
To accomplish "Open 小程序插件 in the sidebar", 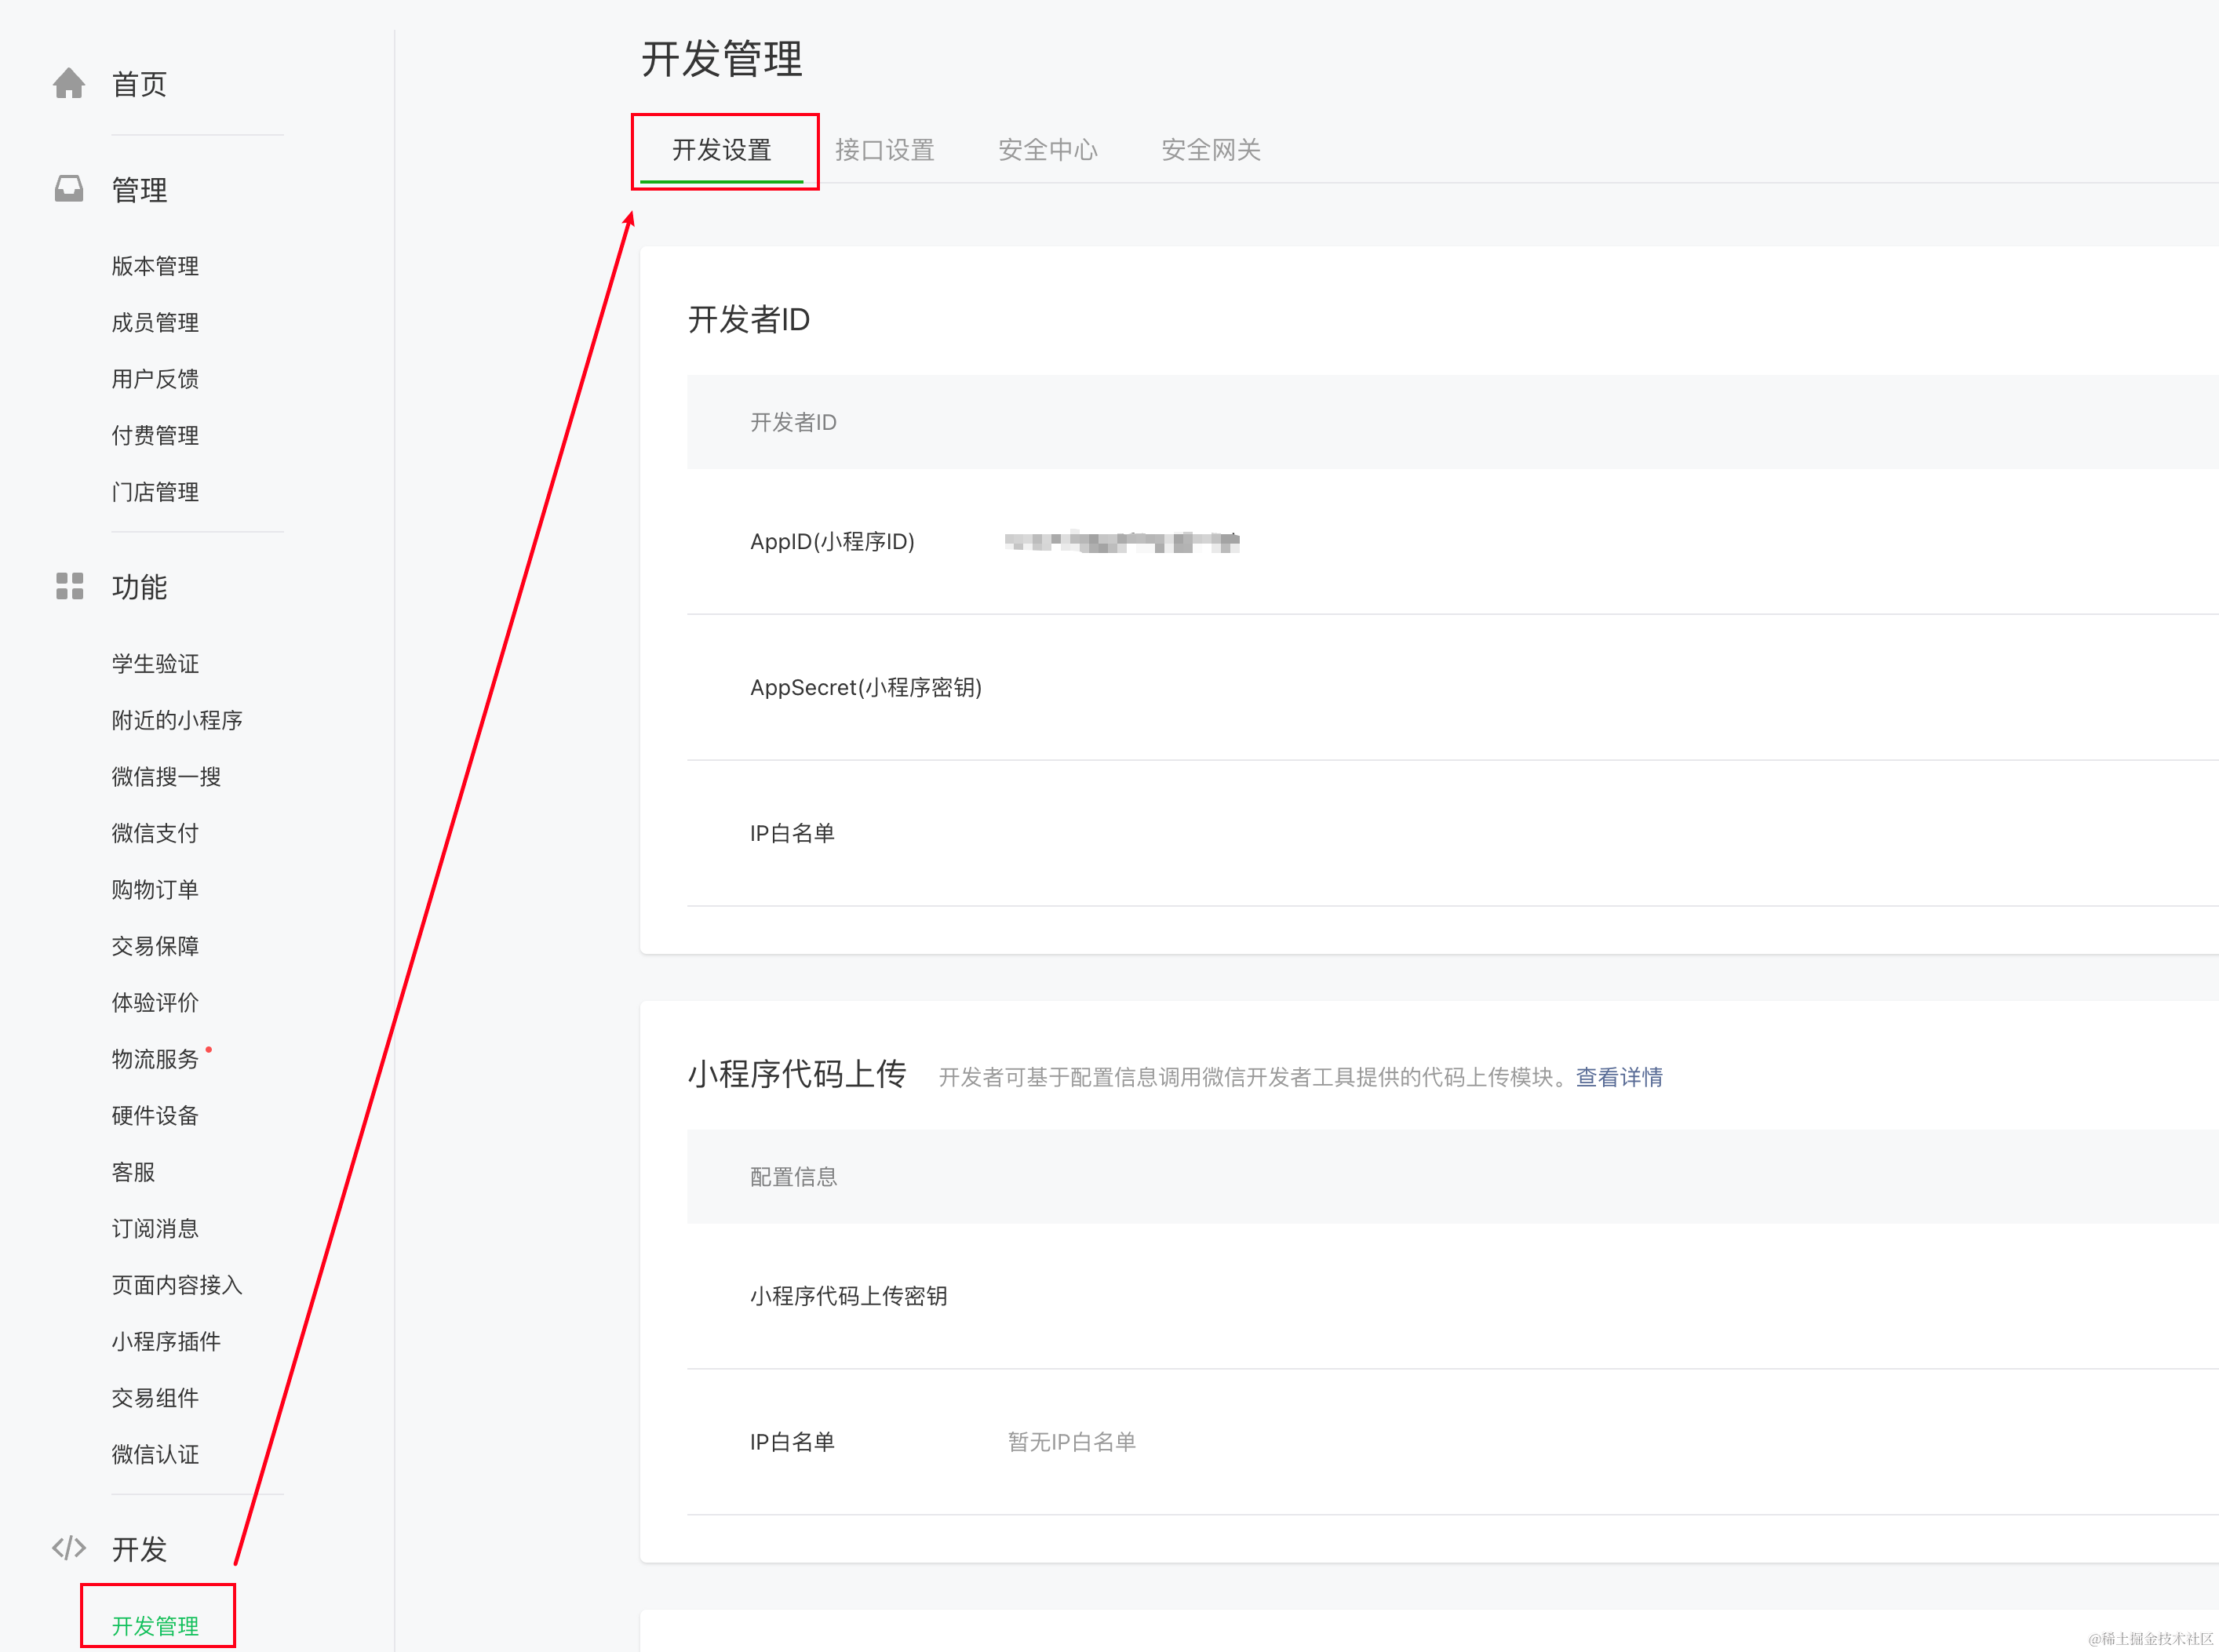I will (x=166, y=1341).
